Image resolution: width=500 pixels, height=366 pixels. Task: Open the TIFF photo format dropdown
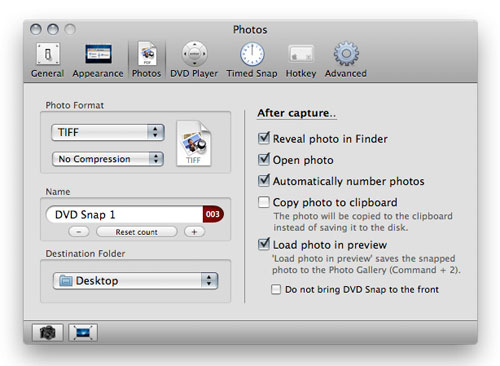[x=108, y=132]
